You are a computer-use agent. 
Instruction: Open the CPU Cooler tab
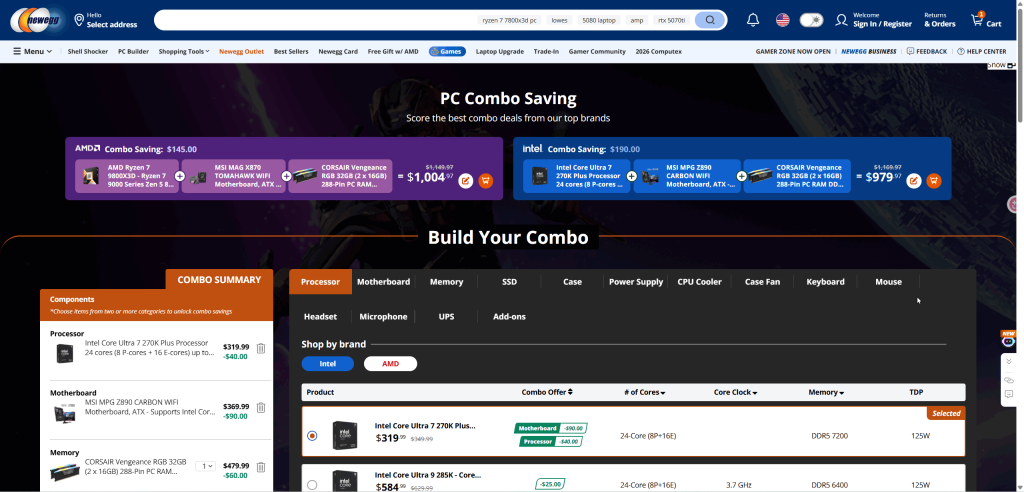699,282
